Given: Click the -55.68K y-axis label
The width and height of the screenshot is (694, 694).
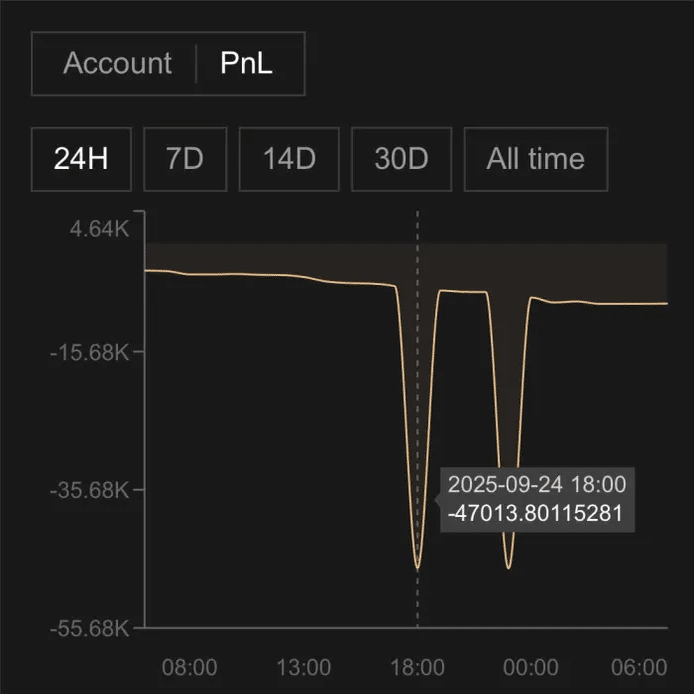Looking at the screenshot, I should coord(90,628).
